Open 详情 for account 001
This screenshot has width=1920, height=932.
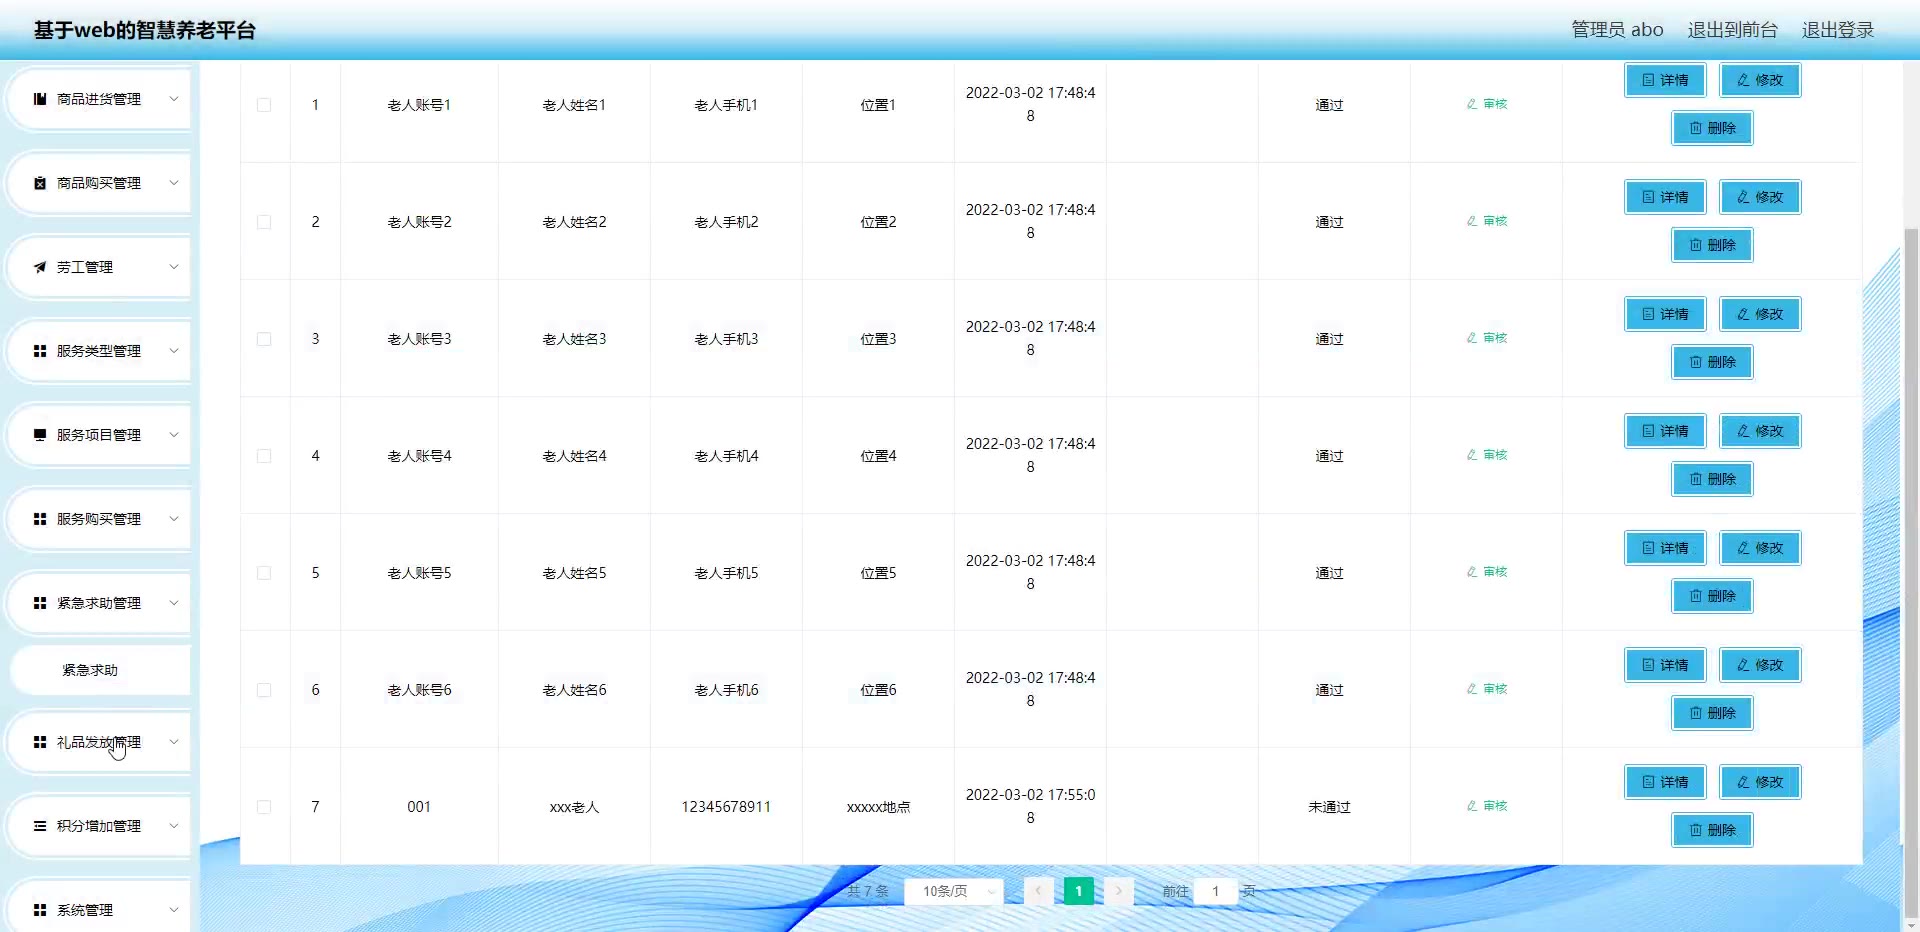(1665, 782)
